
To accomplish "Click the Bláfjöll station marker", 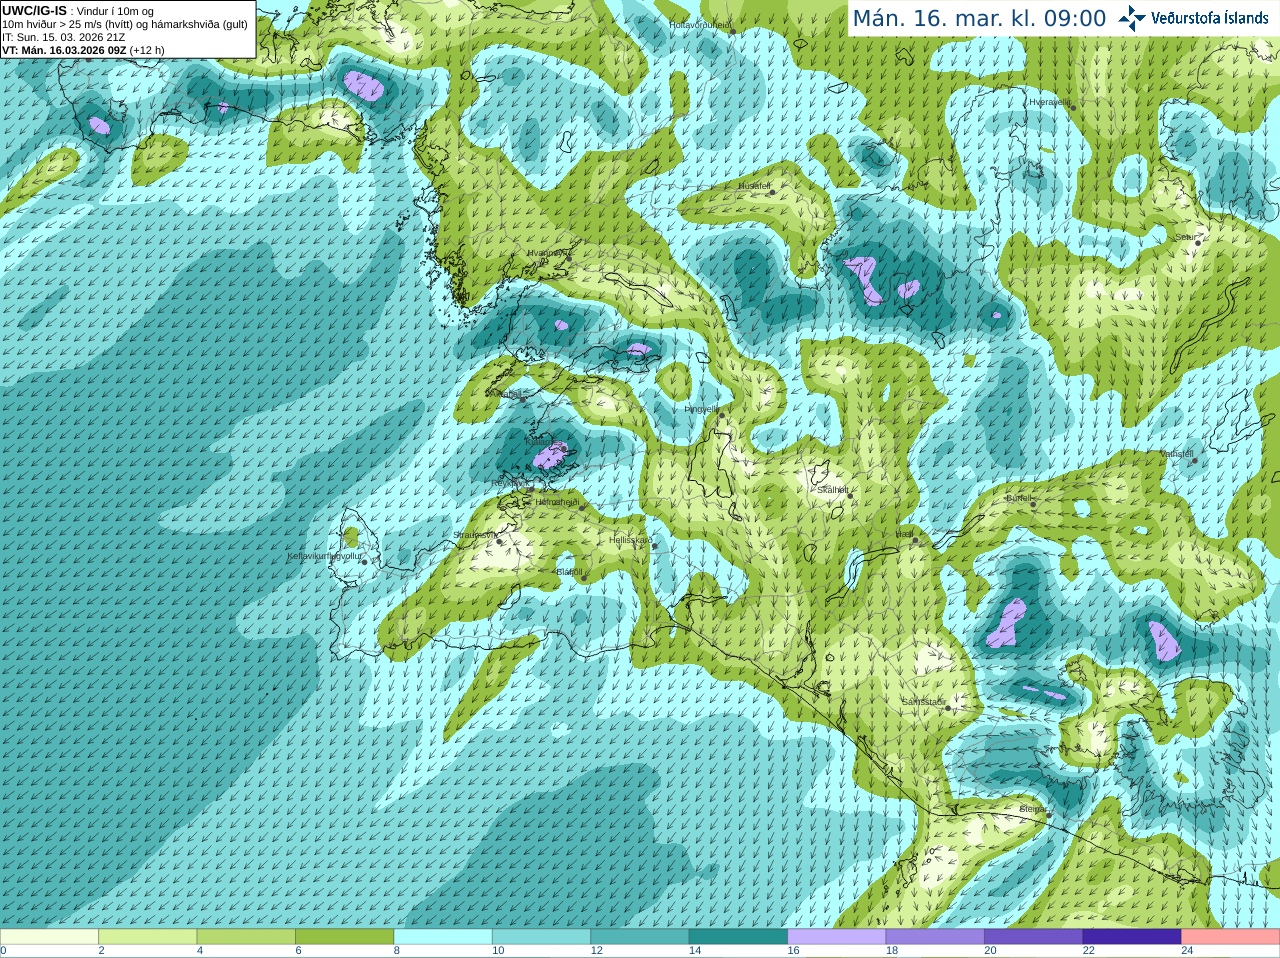I will (x=584, y=578).
